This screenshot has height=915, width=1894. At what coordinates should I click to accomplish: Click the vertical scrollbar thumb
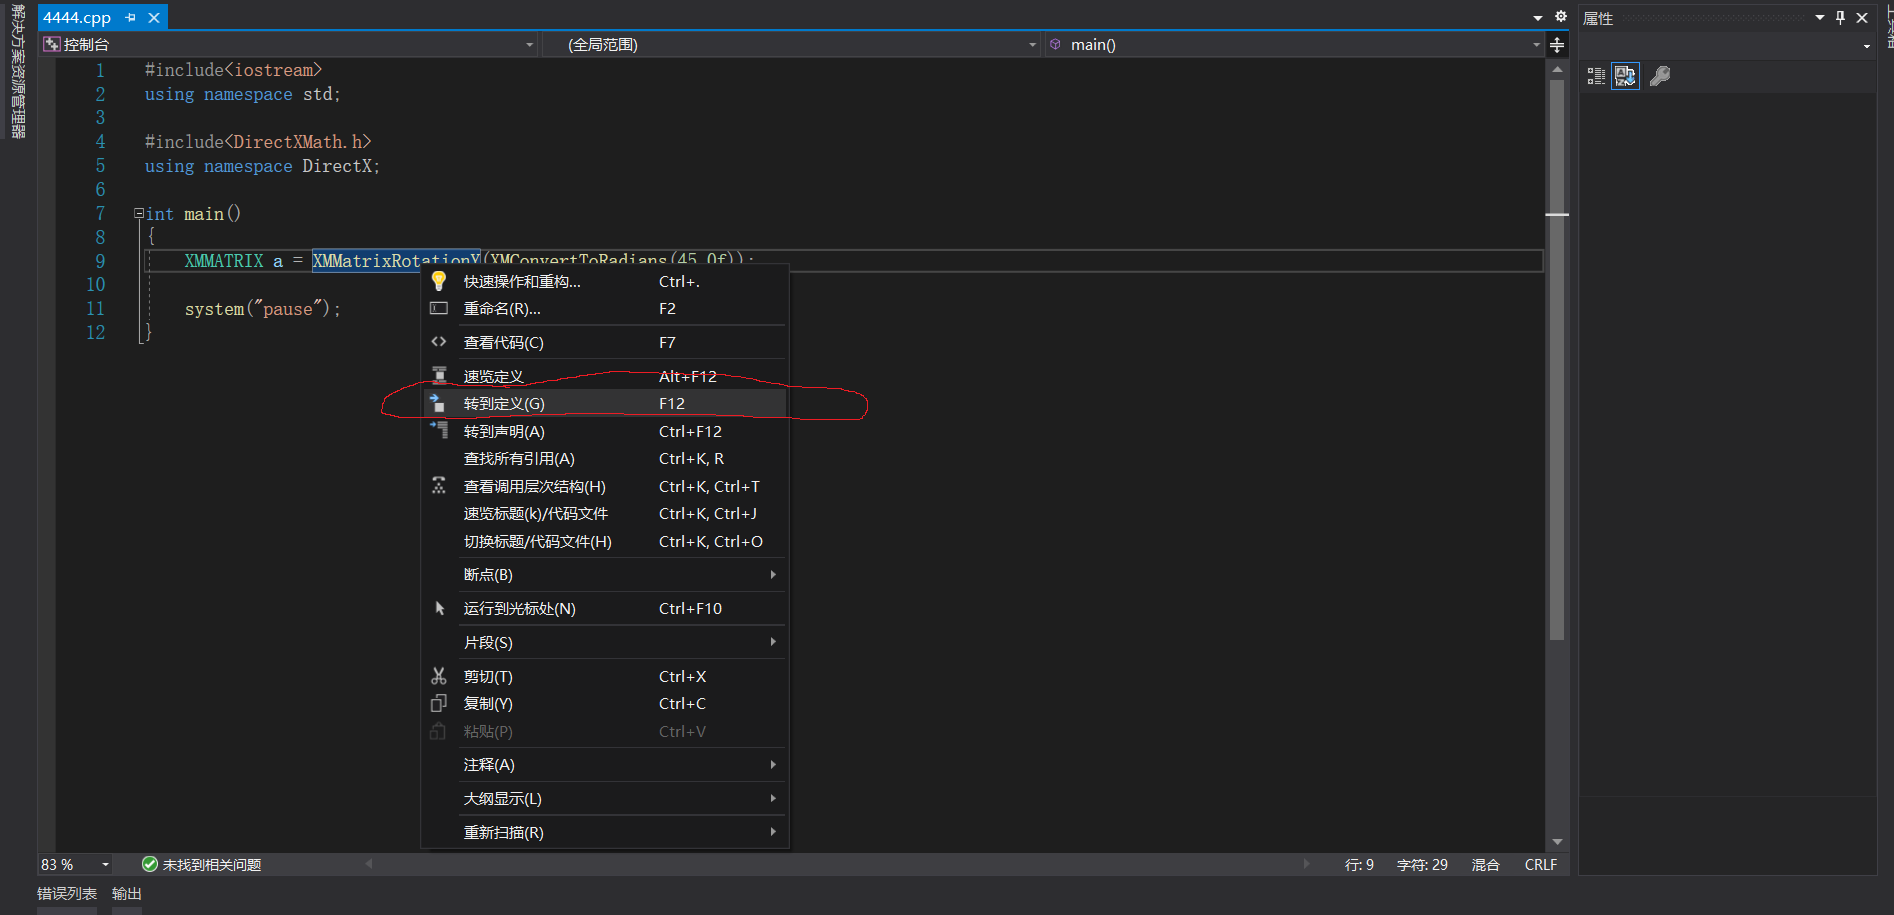click(x=1557, y=360)
